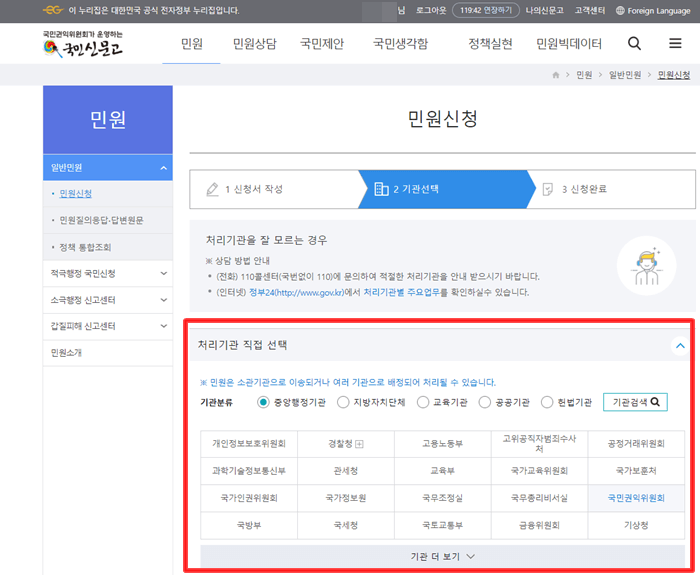Expand the 적극행정 국민신청 sidebar menu
Viewport: 700px width, 575px height.
pos(163,273)
